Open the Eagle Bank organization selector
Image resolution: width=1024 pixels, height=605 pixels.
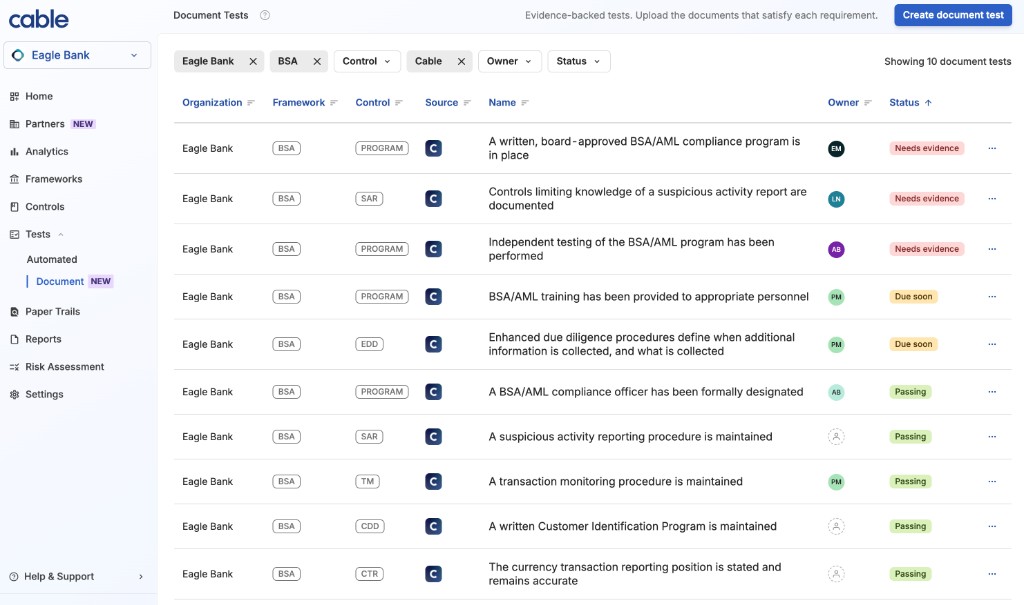[x=77, y=55]
